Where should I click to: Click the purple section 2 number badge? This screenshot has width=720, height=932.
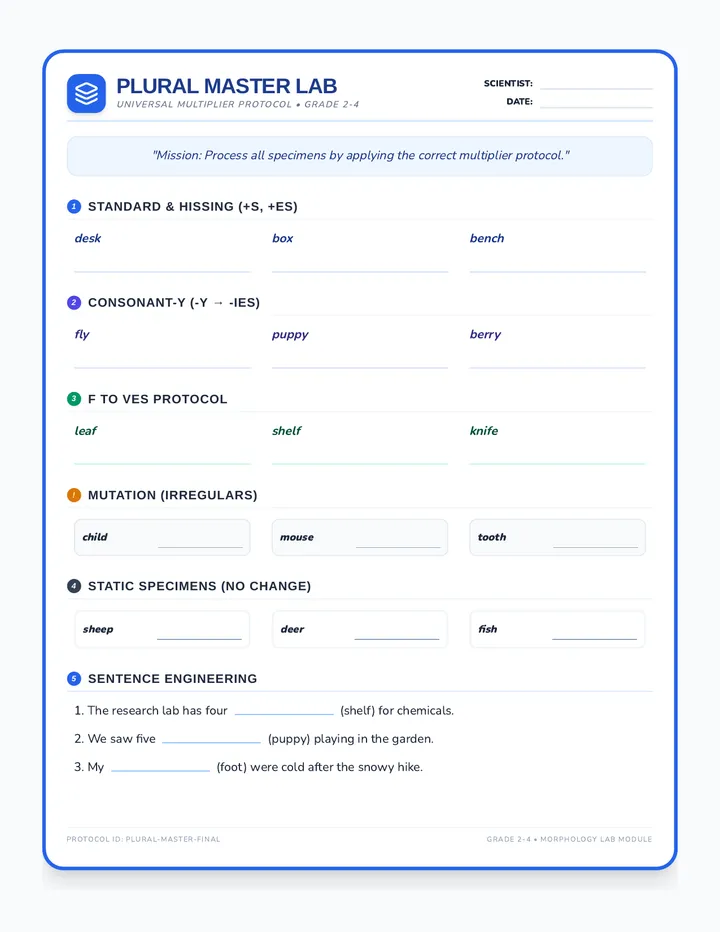point(74,303)
